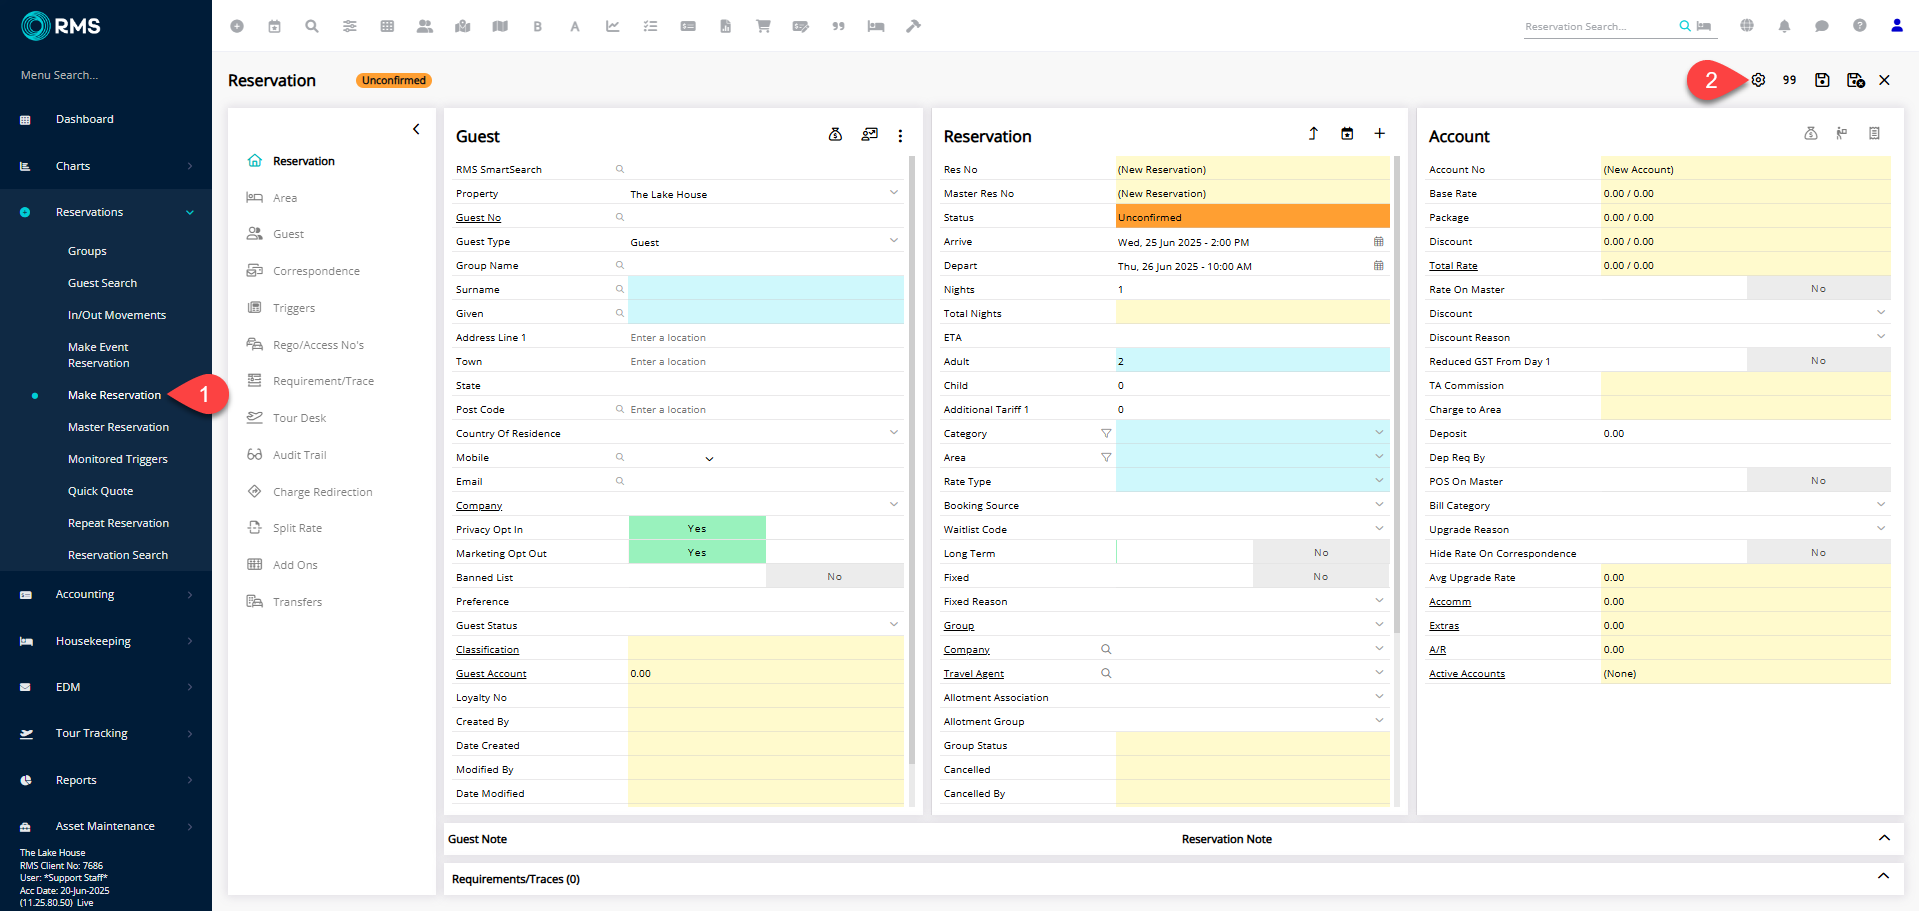Toggle Marketing Opt Out Yes switch
Viewport: 1919px width, 911px height.
pos(697,552)
